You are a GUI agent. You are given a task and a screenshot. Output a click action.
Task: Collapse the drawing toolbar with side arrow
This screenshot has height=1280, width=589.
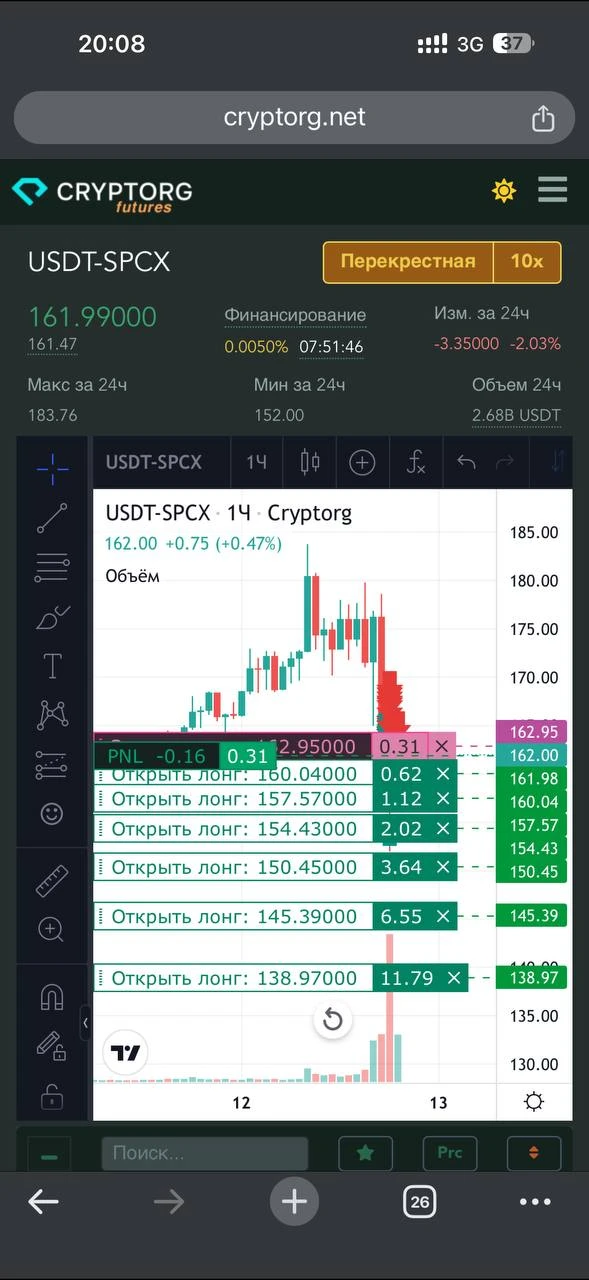pyautogui.click(x=85, y=1022)
